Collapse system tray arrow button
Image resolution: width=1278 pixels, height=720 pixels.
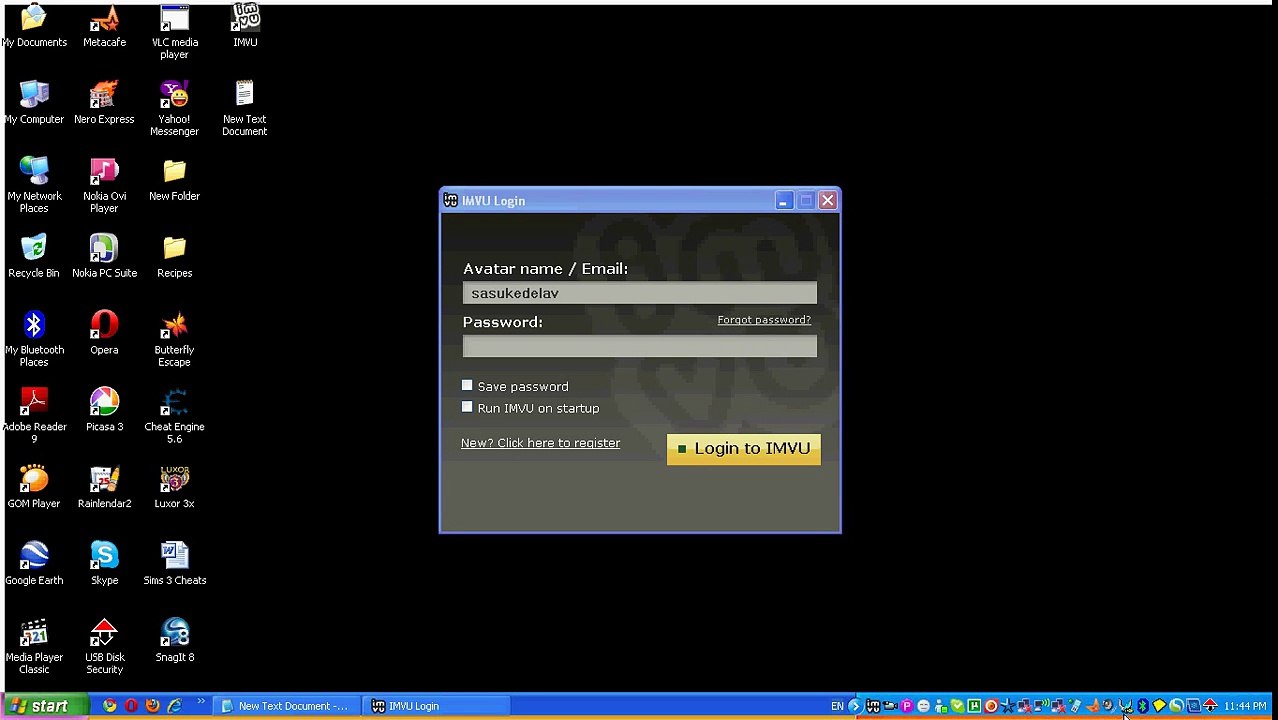[854, 706]
